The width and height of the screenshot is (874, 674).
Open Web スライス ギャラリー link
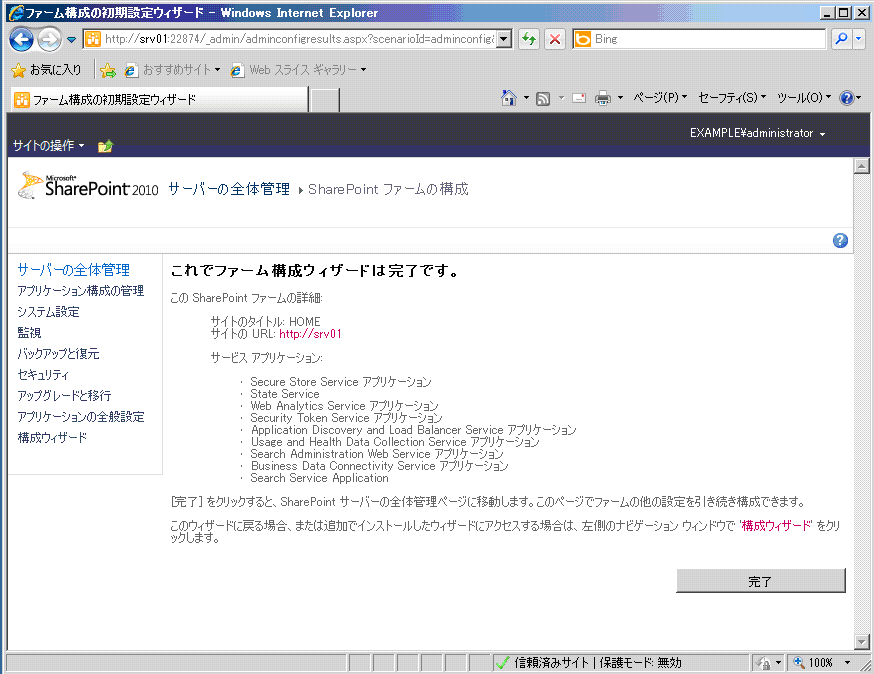point(298,70)
